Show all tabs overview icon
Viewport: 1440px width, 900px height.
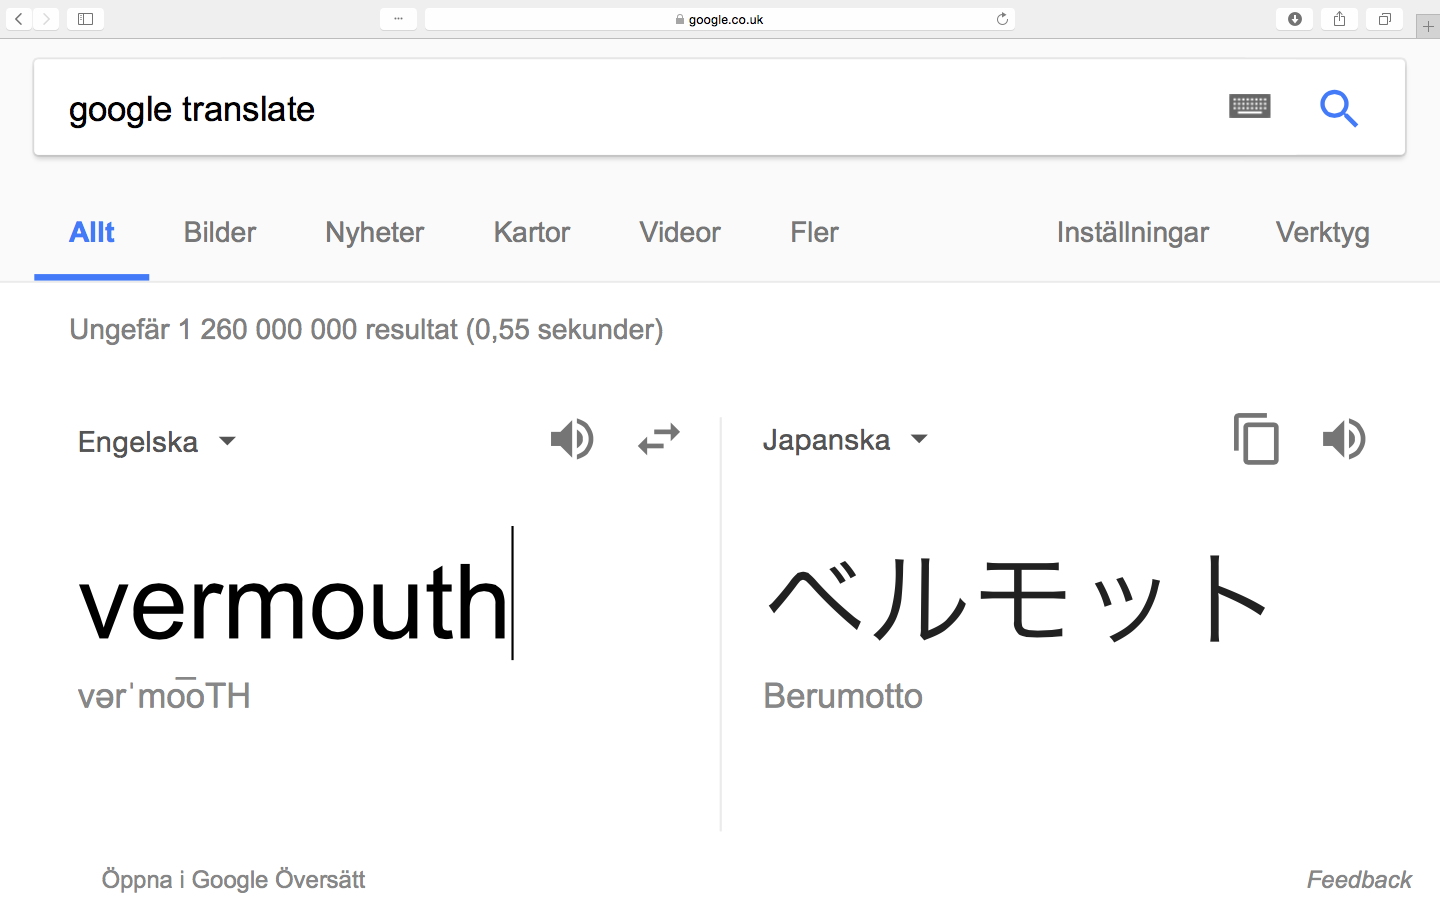(x=1384, y=19)
